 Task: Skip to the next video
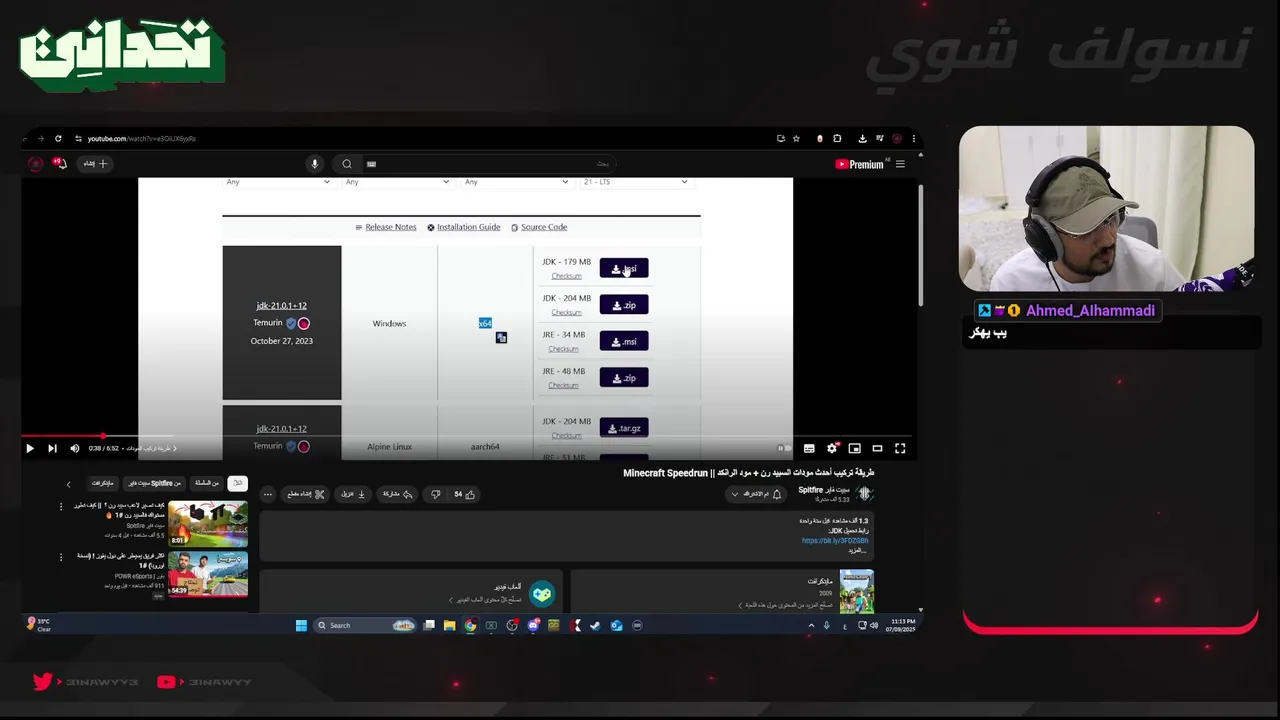pos(52,449)
